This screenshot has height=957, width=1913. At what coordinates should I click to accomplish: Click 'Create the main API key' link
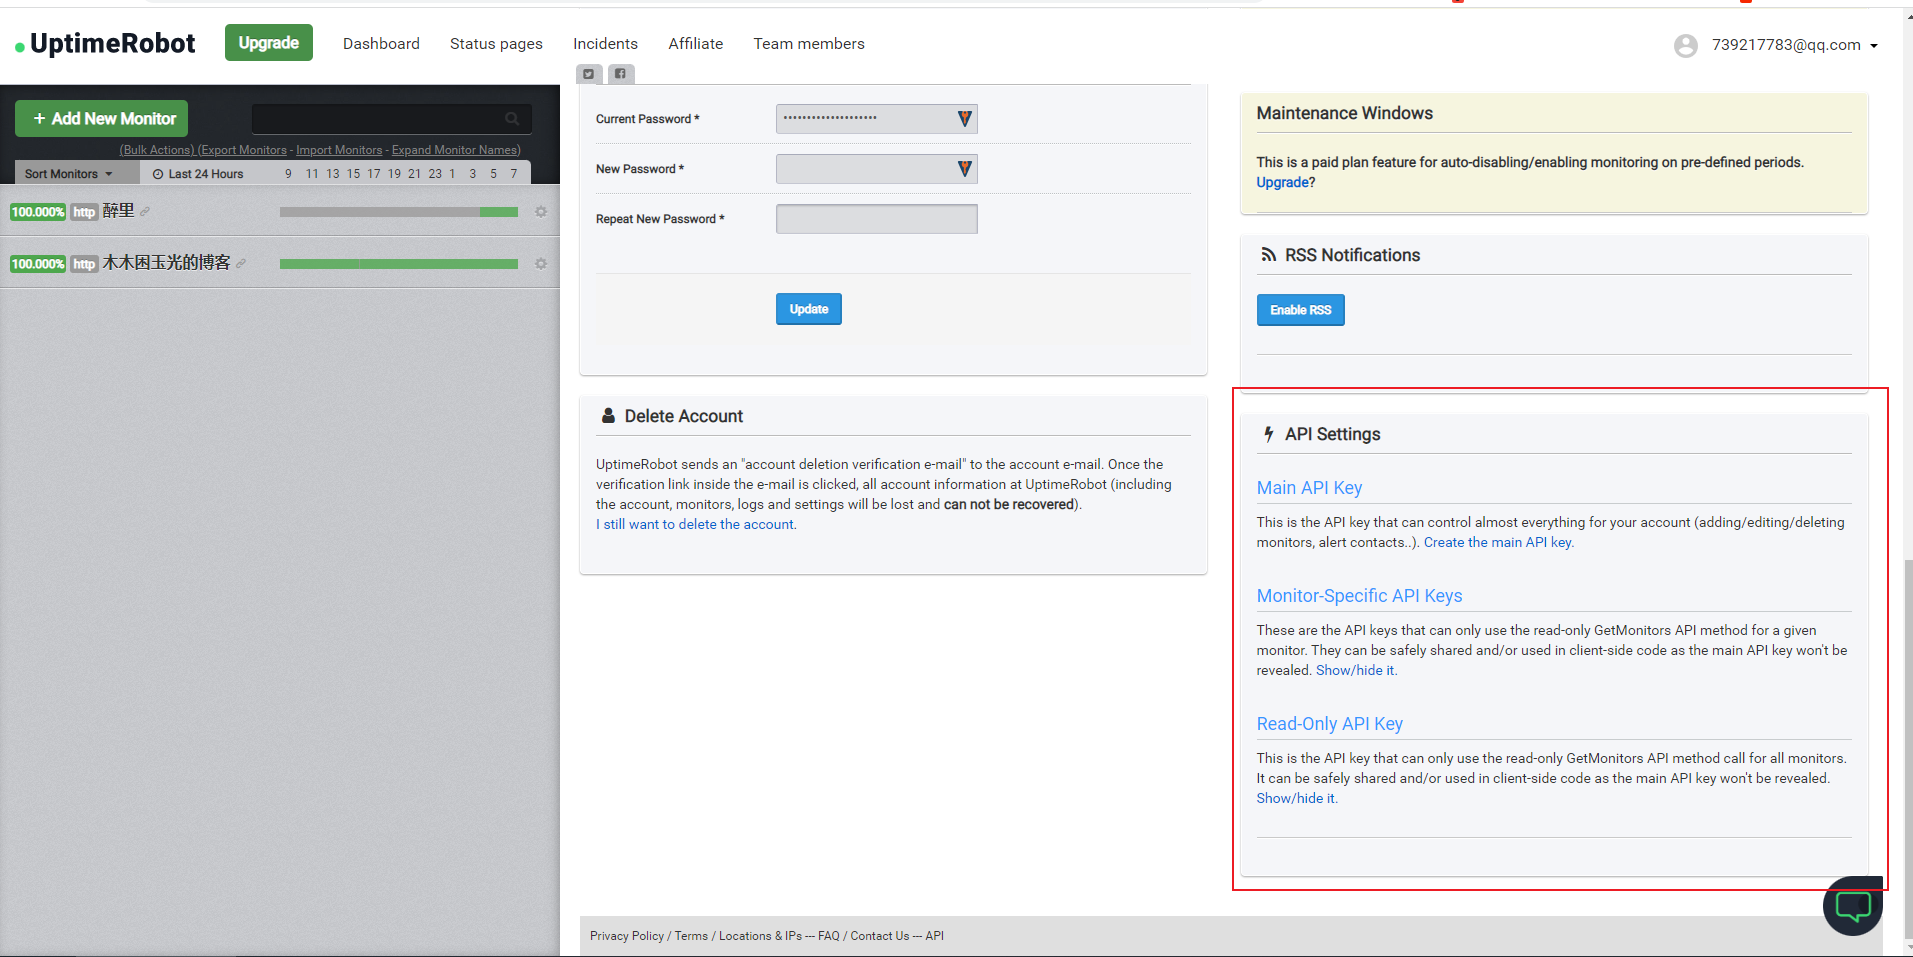[x=1498, y=542]
